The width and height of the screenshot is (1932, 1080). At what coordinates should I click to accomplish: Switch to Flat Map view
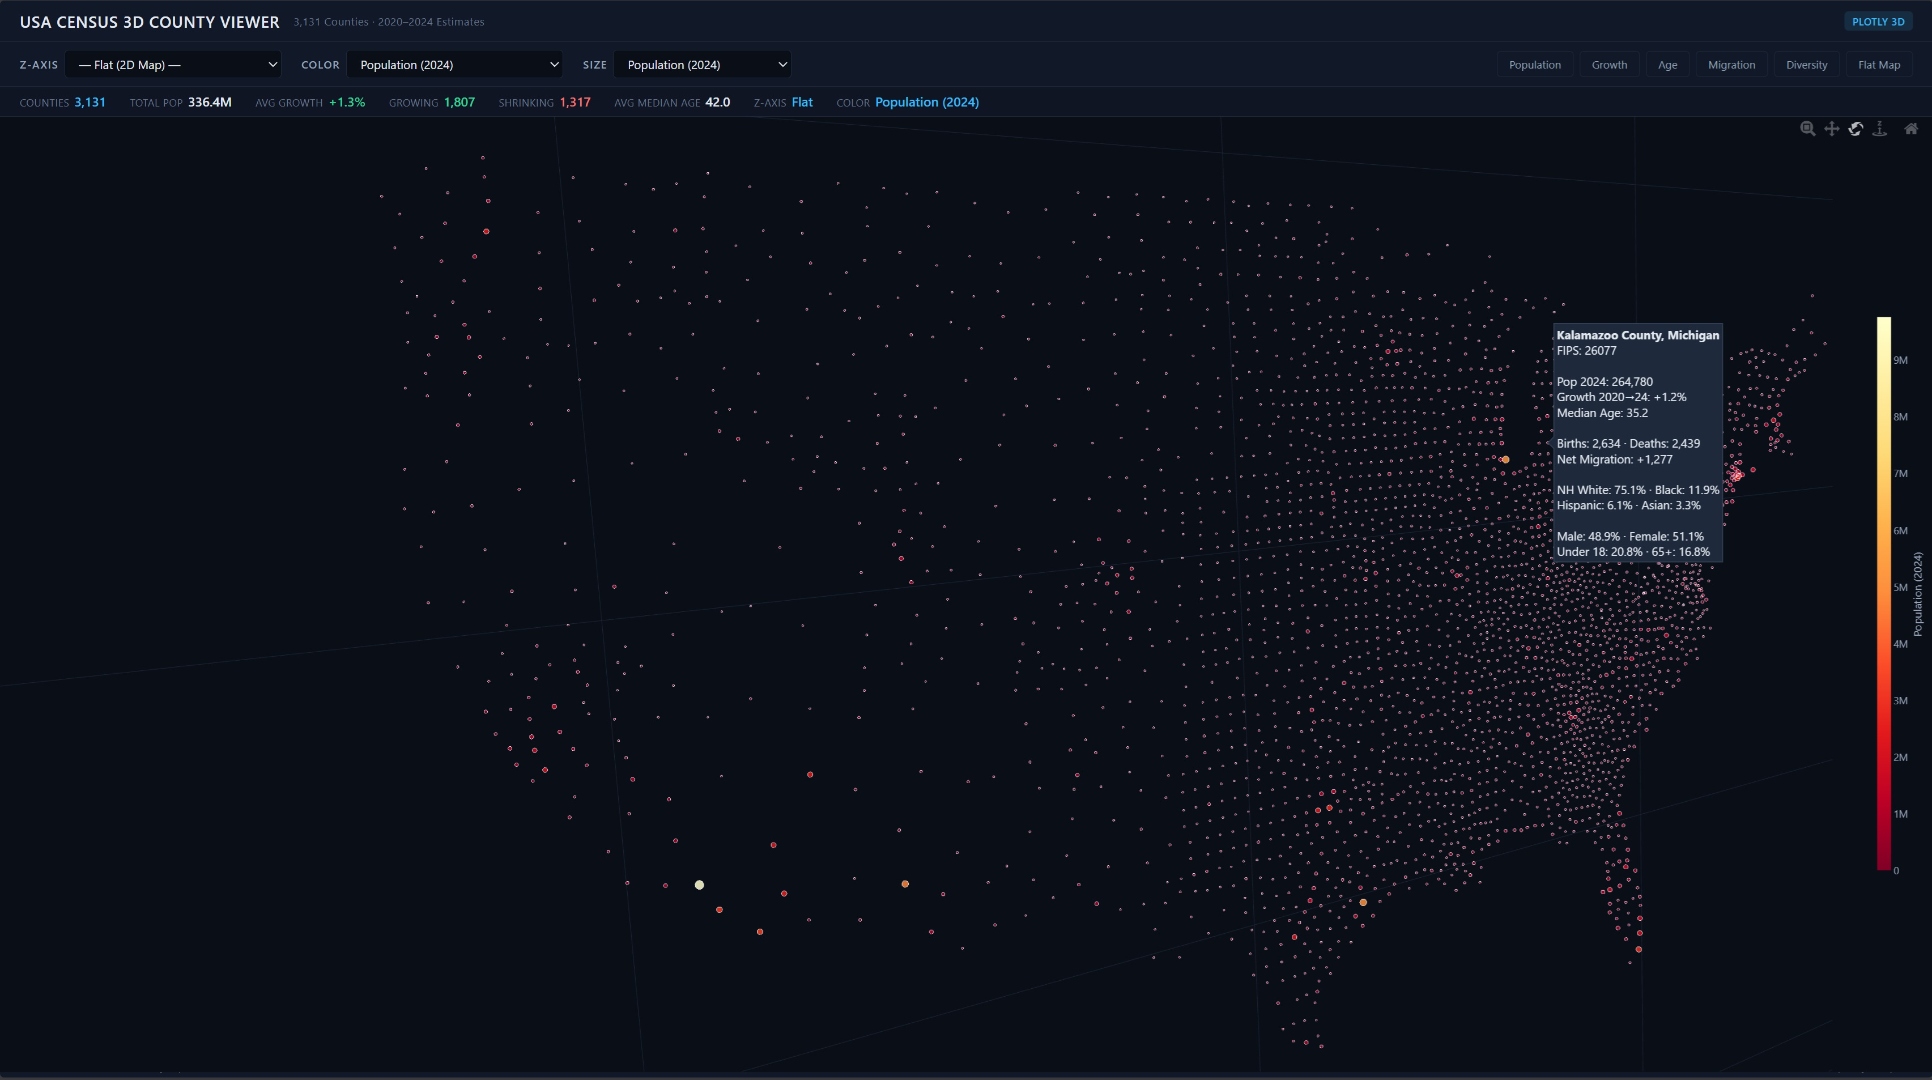tap(1879, 64)
